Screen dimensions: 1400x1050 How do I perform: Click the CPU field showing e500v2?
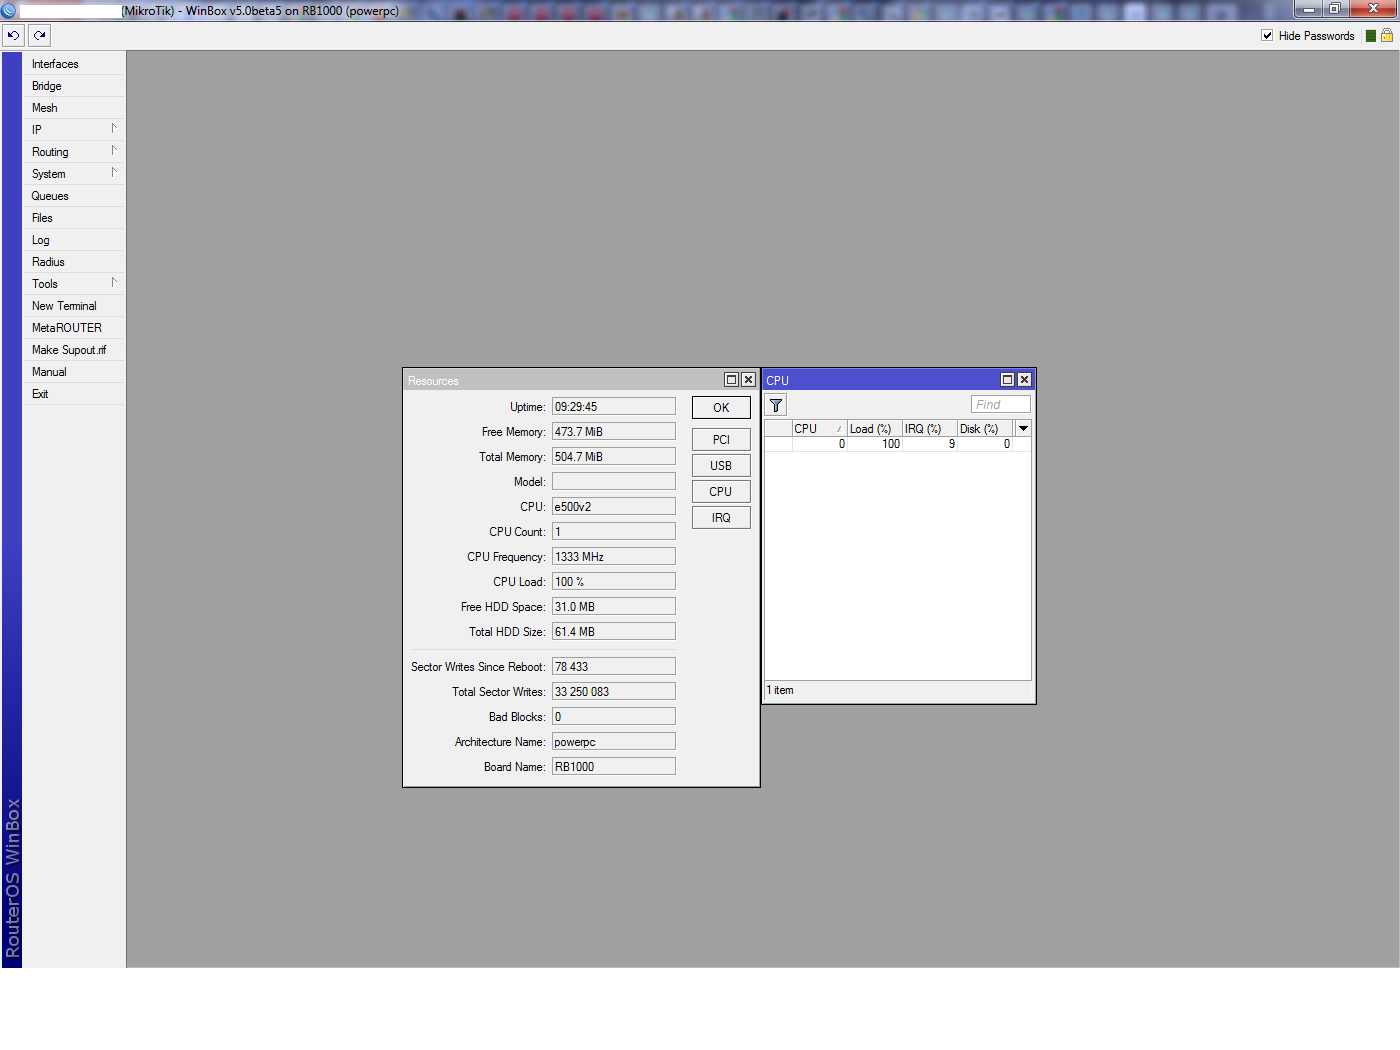pyautogui.click(x=614, y=507)
